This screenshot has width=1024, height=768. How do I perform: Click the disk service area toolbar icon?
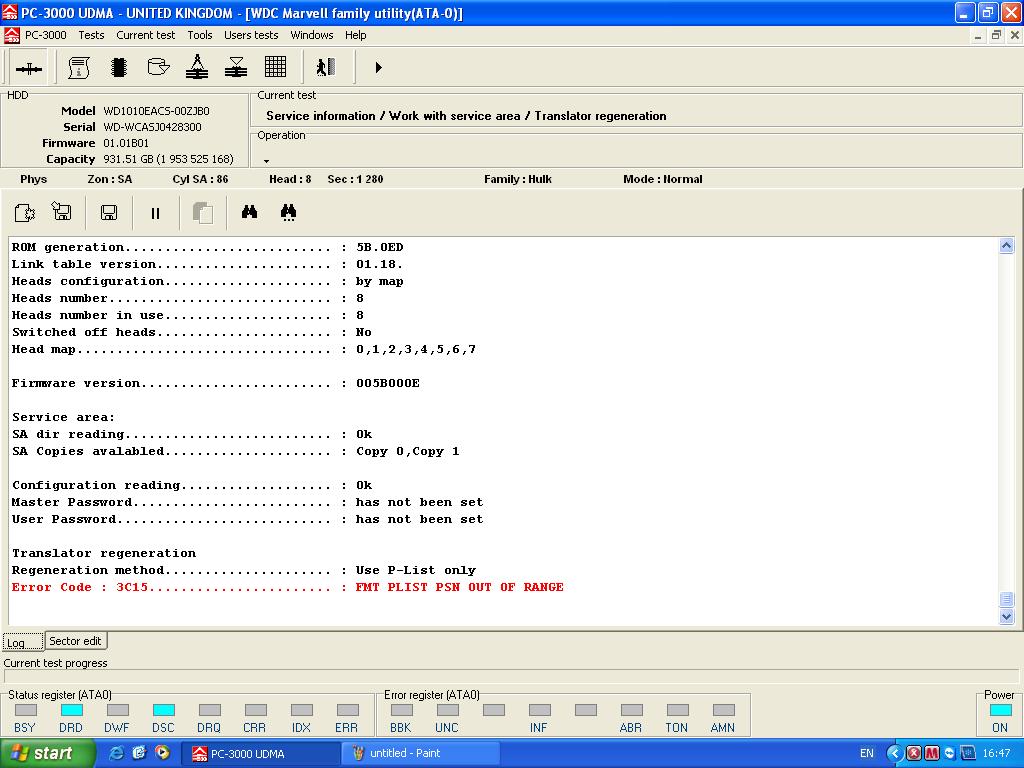pos(158,67)
